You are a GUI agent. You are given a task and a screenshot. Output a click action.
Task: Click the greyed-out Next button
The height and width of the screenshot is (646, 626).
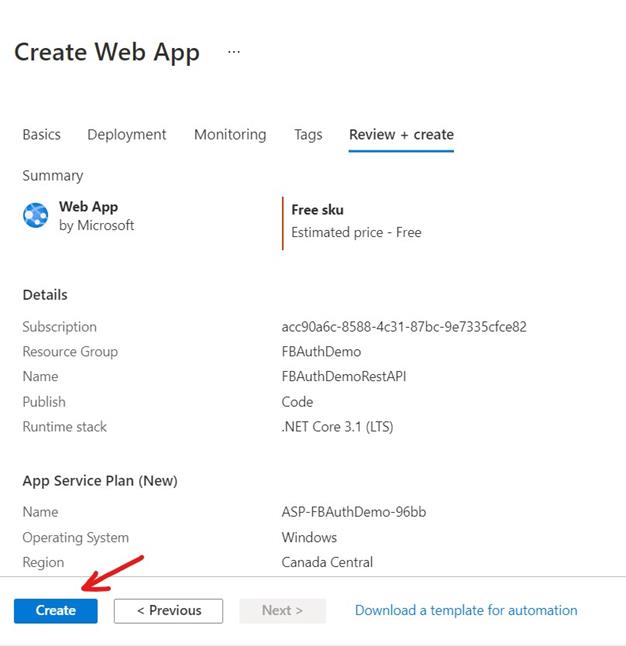point(282,611)
